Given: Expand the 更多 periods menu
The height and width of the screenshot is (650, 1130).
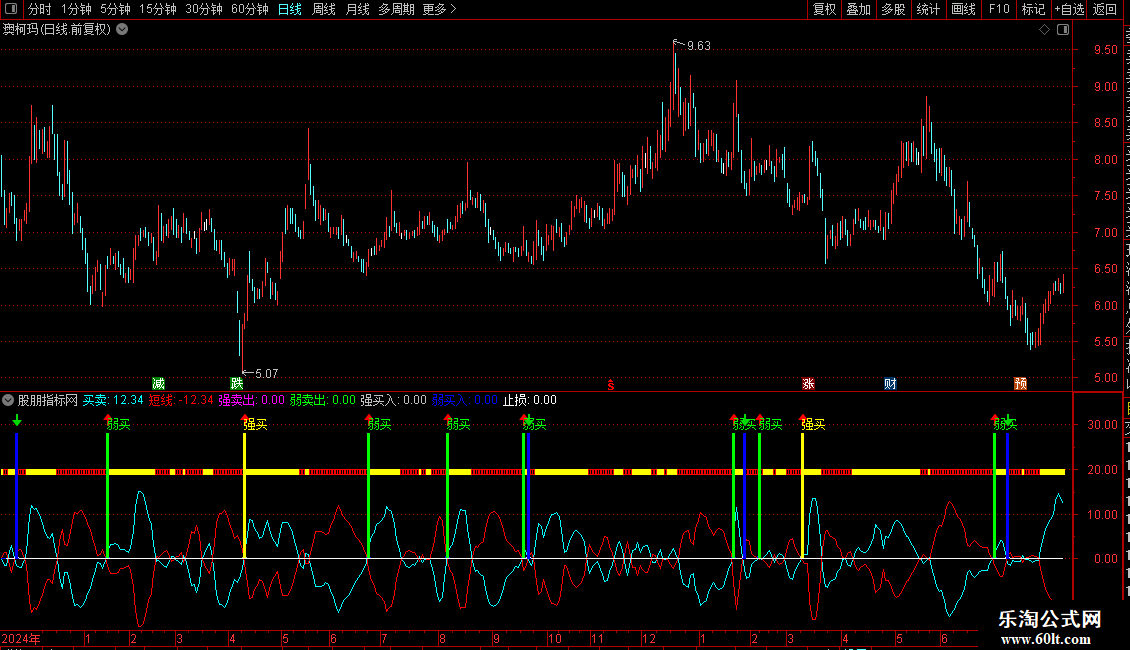Looking at the screenshot, I should pyautogui.click(x=440, y=9).
